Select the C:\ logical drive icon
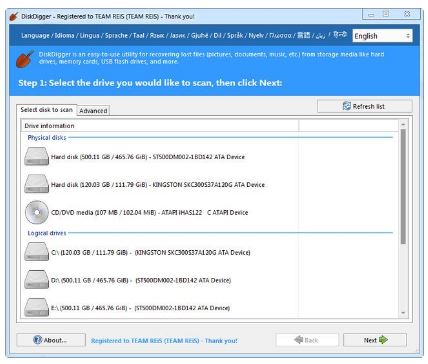428x364 pixels. click(x=37, y=252)
